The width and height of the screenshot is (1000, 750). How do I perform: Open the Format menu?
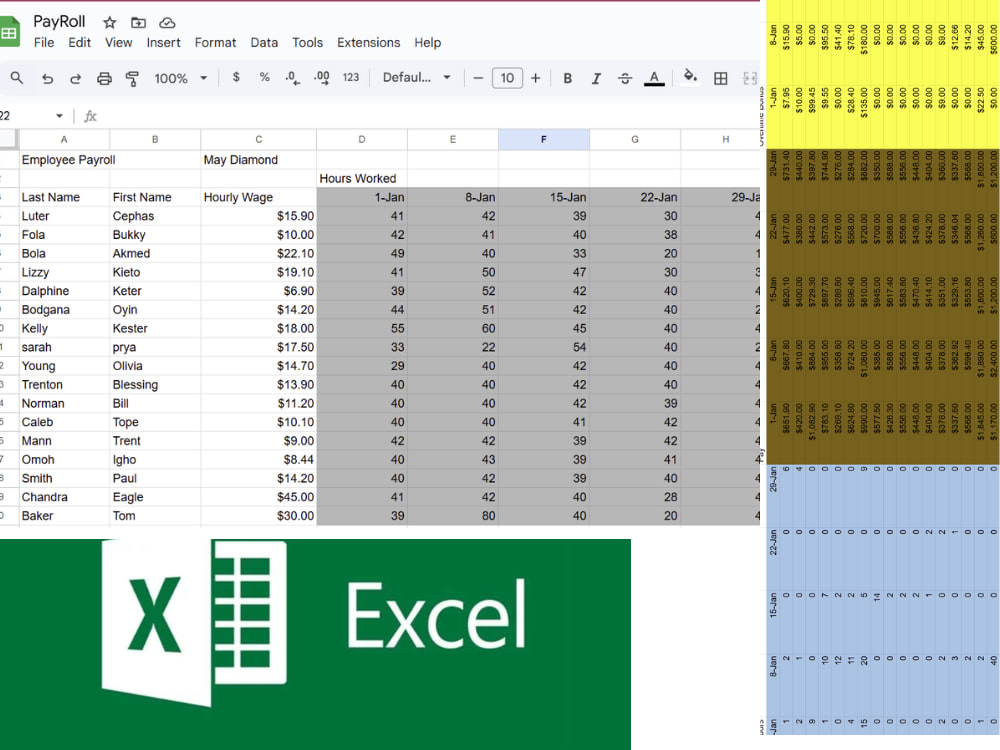(x=216, y=43)
